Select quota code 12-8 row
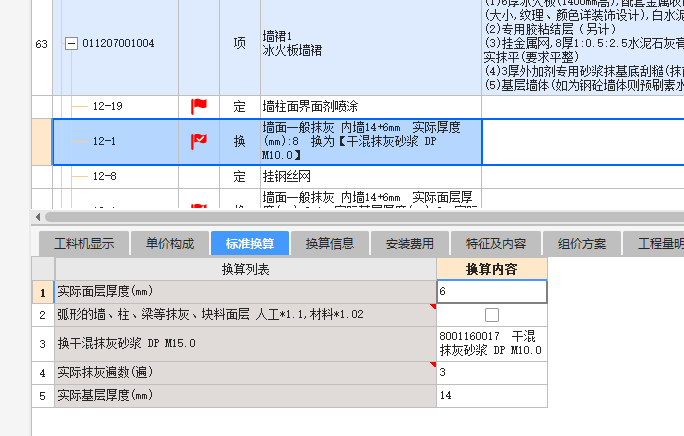 tap(104, 176)
